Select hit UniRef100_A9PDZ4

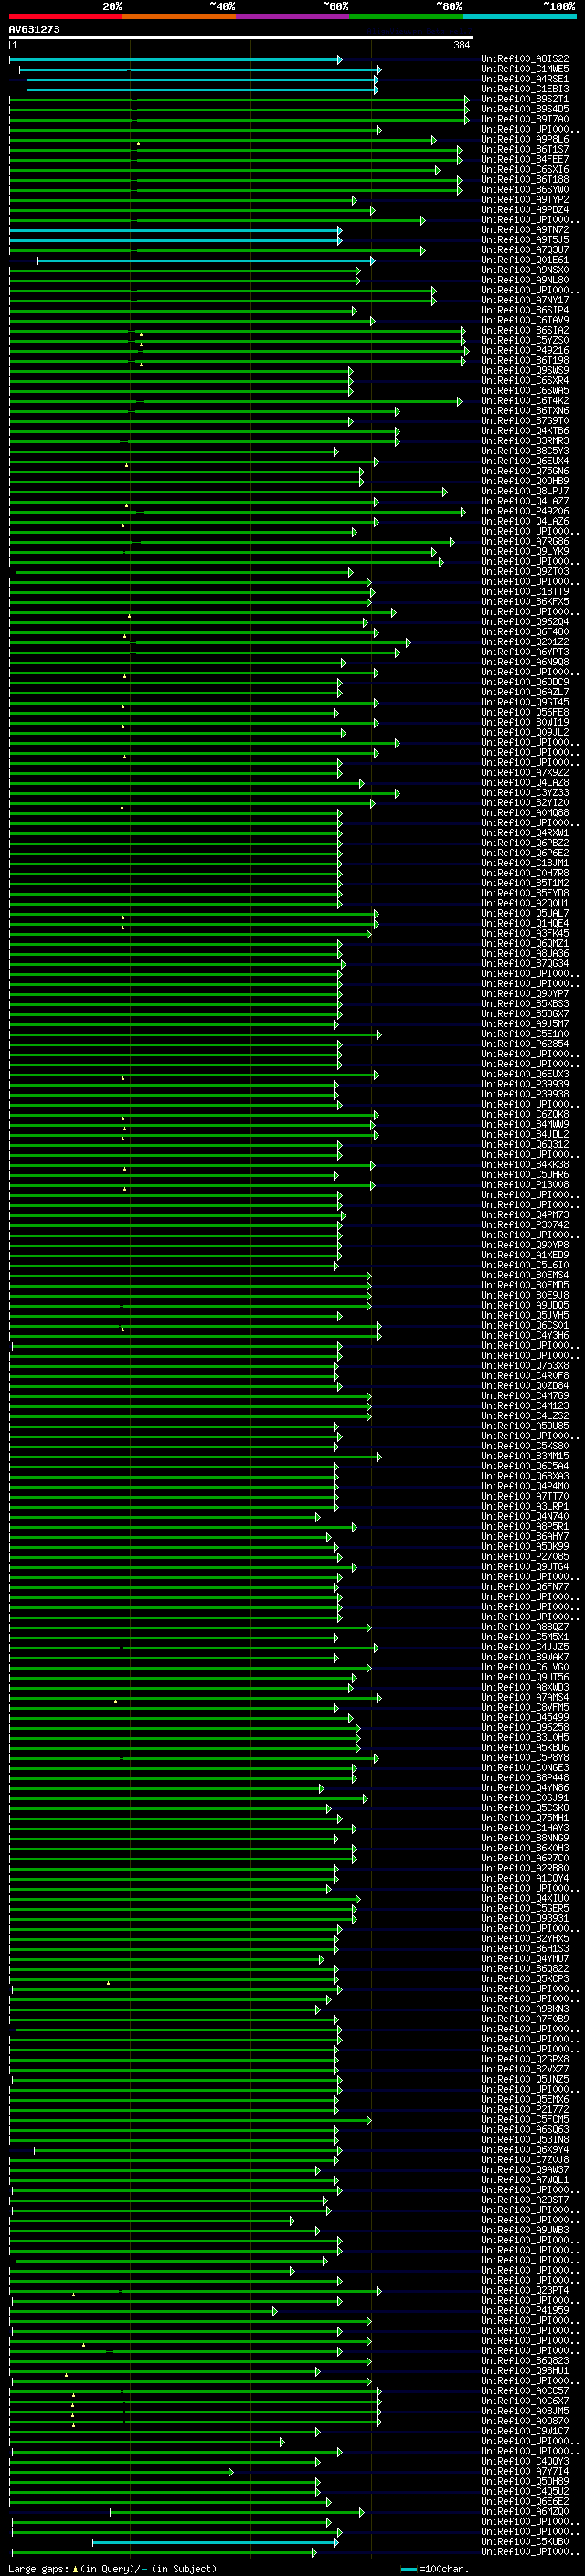[x=525, y=210]
